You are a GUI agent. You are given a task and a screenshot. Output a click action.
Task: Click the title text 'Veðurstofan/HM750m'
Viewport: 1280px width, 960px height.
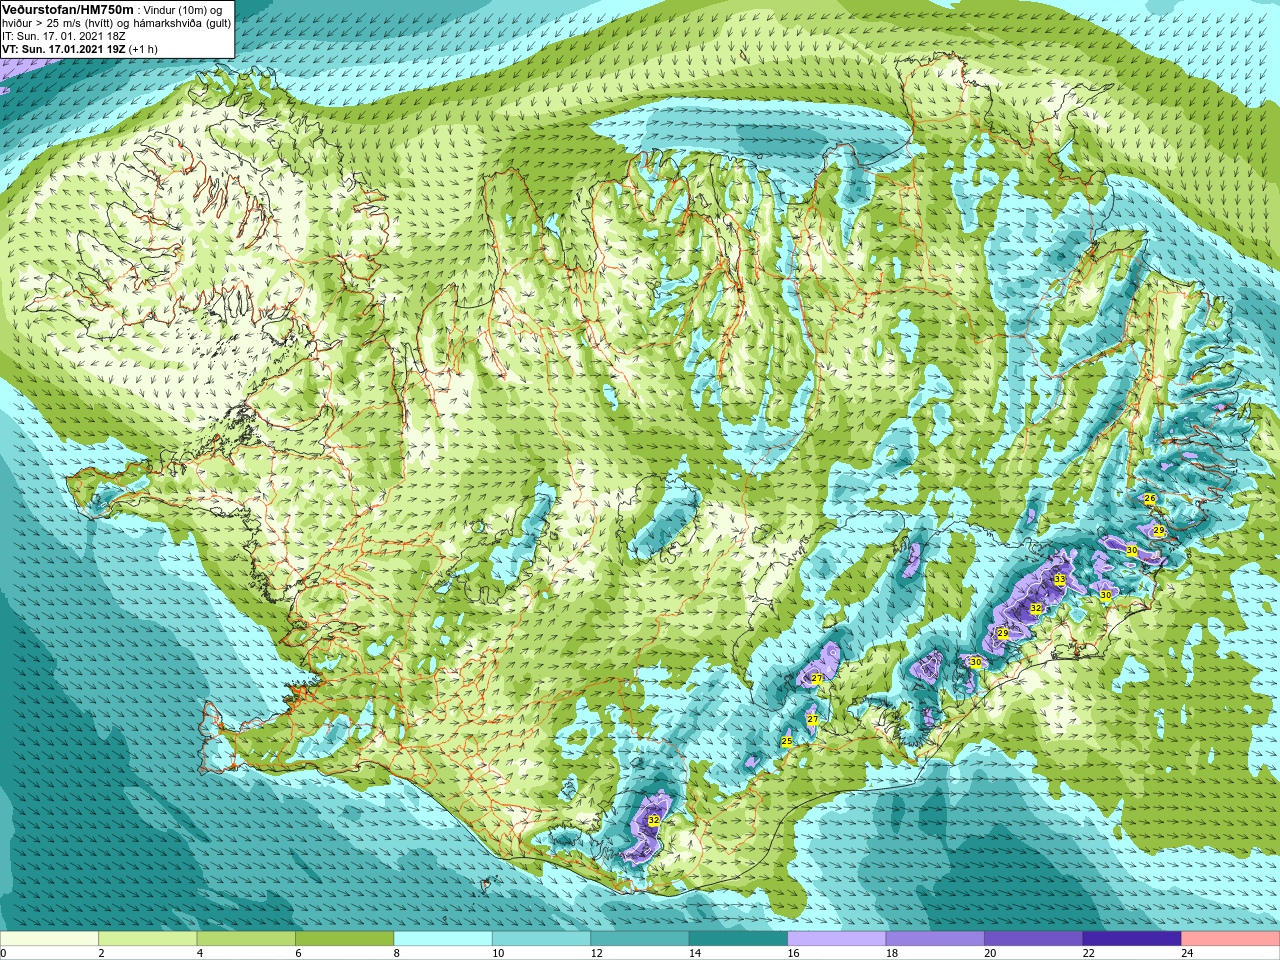67,9
